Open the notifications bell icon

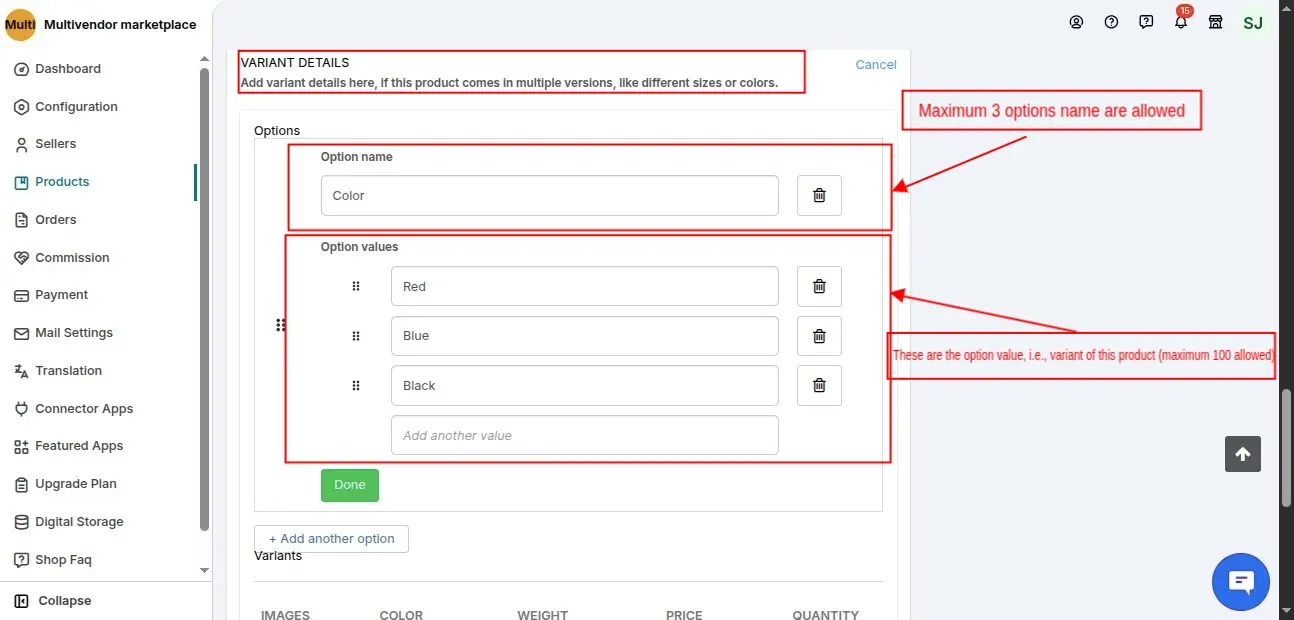coord(1180,21)
